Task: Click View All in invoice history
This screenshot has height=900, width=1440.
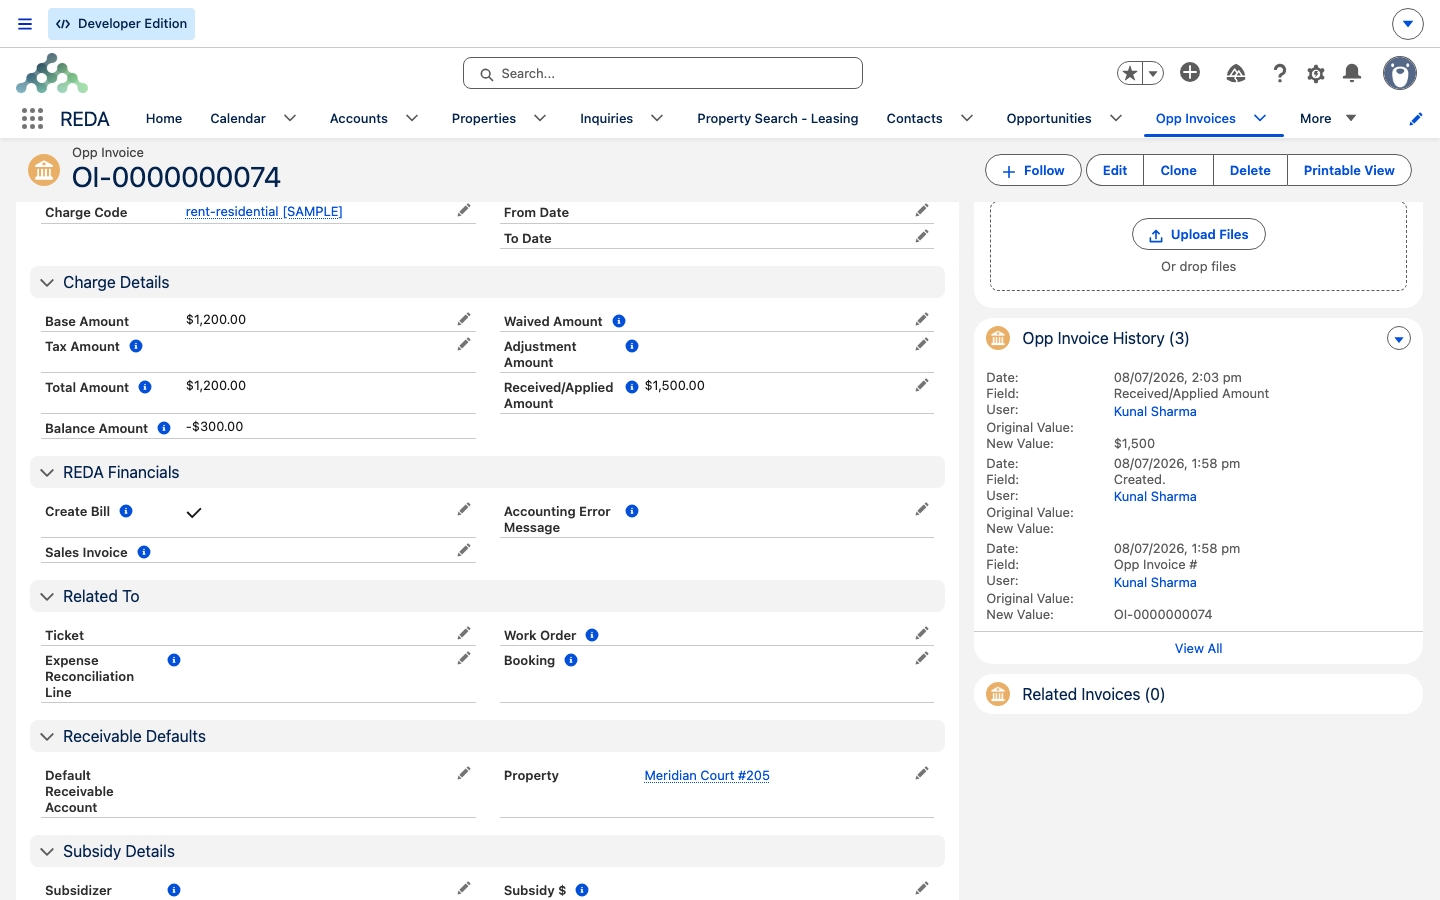Action: [1198, 648]
